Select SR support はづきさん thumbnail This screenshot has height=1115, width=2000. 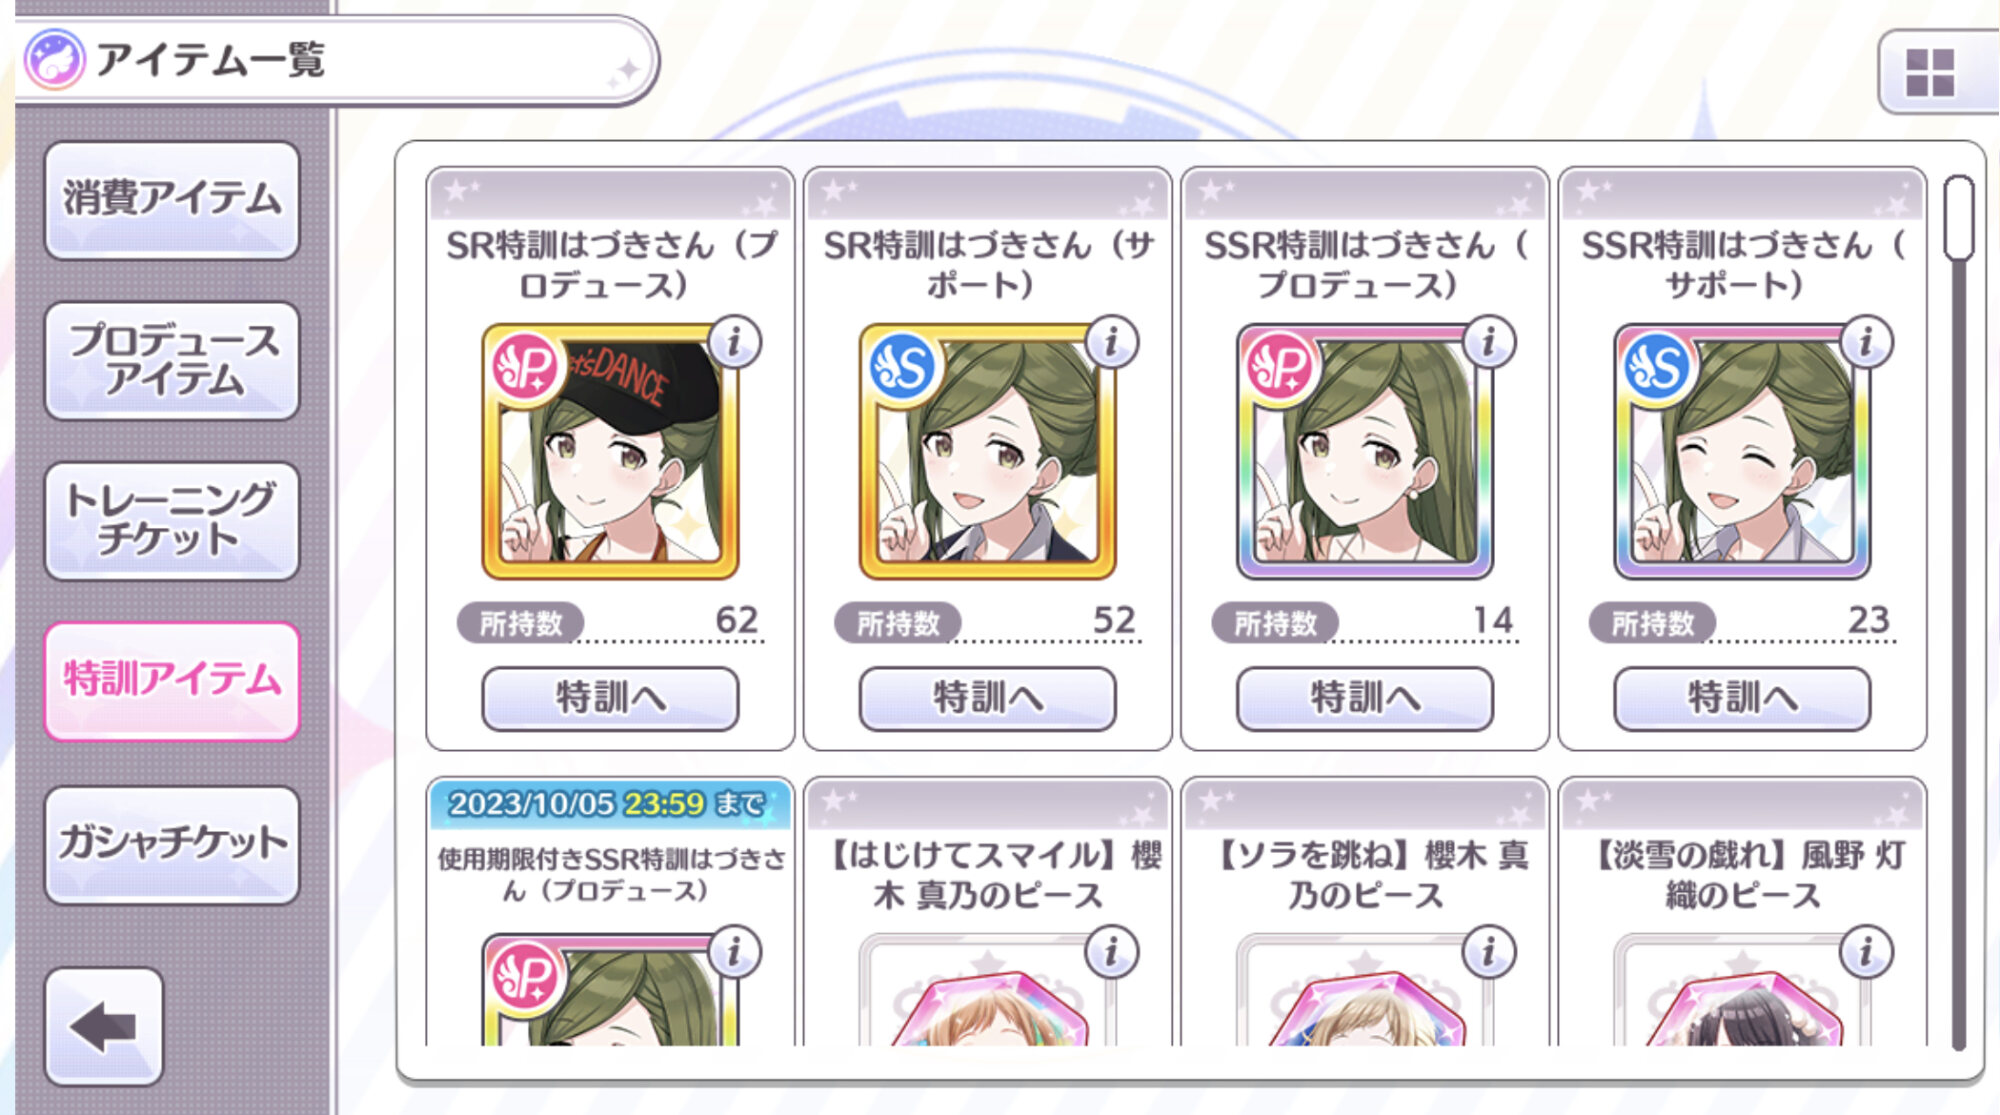tap(988, 451)
